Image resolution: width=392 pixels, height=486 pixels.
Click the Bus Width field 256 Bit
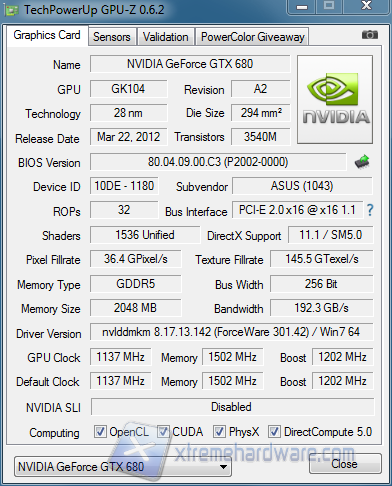[x=322, y=284]
